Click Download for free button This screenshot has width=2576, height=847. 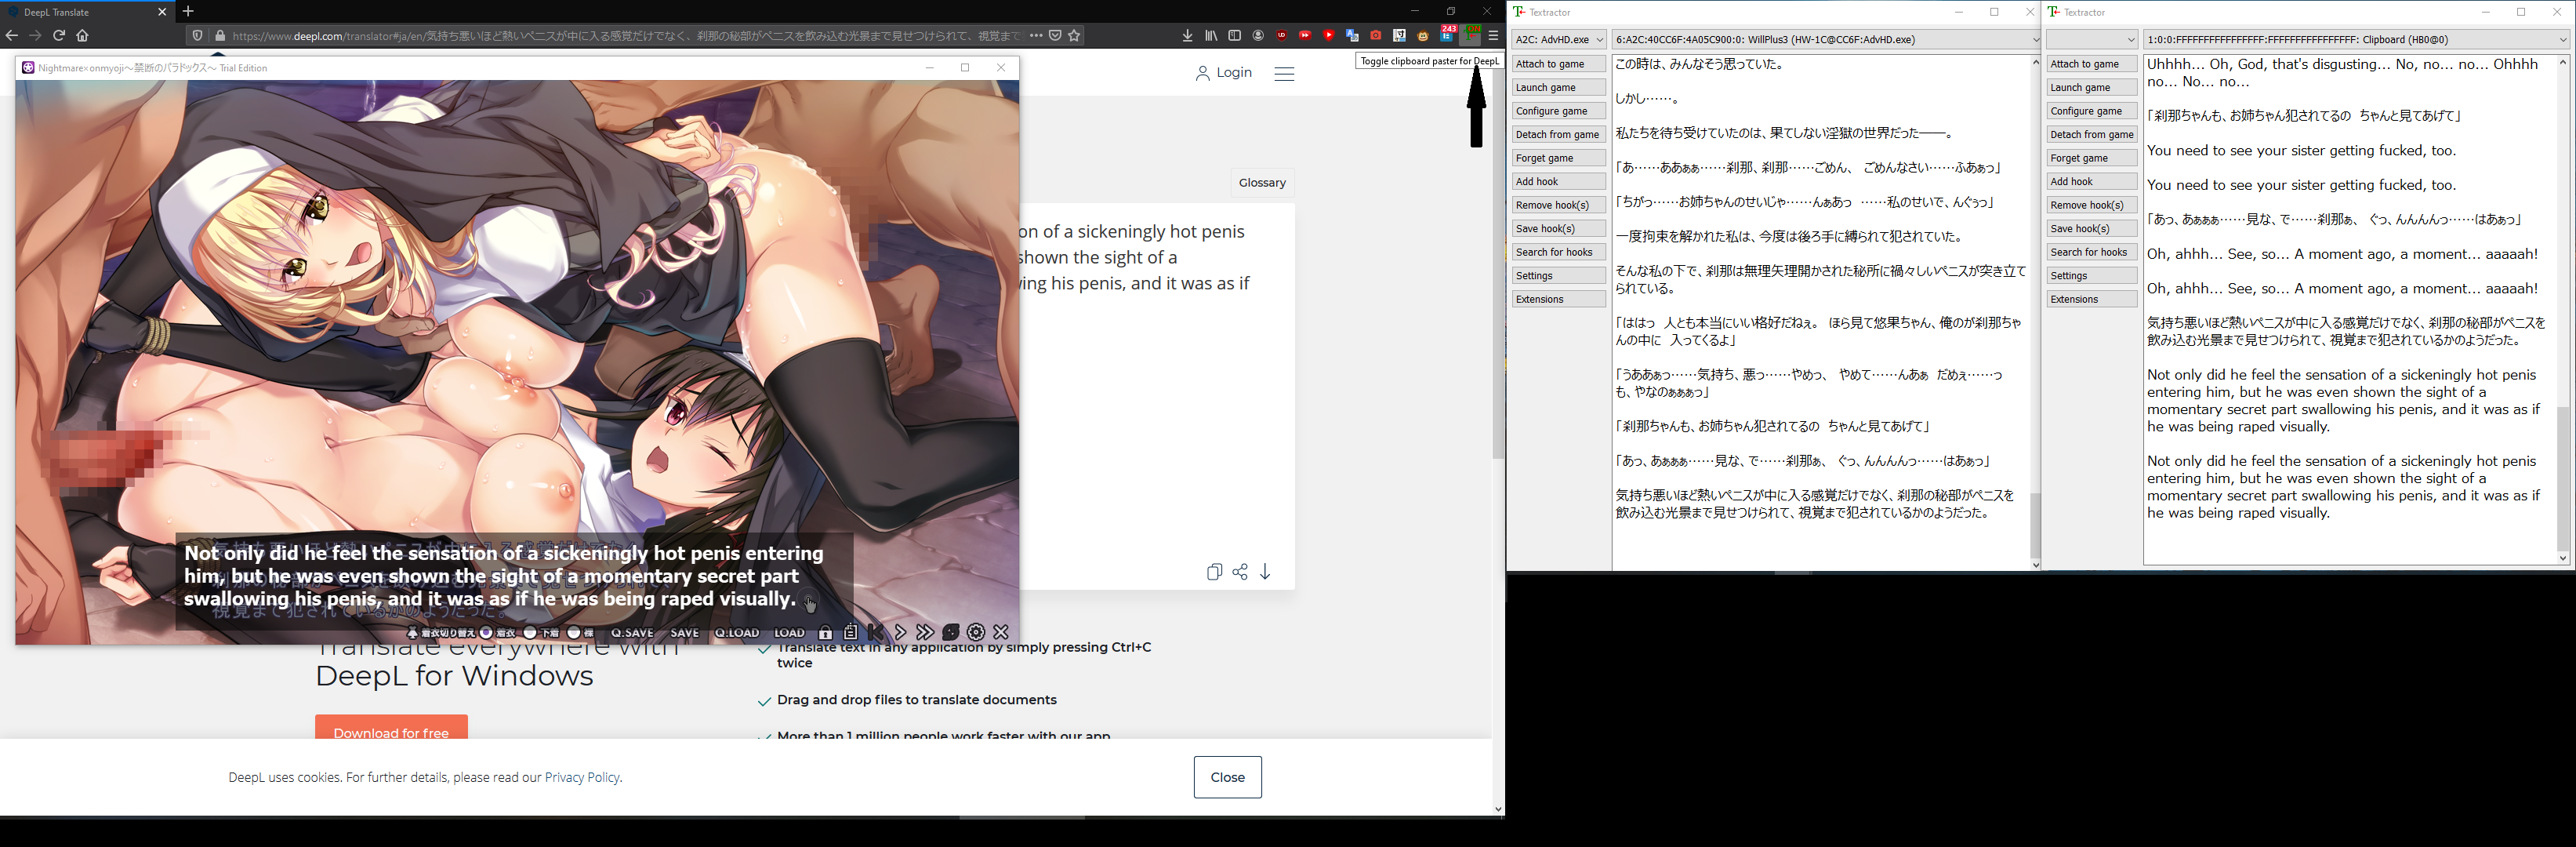pyautogui.click(x=391, y=729)
